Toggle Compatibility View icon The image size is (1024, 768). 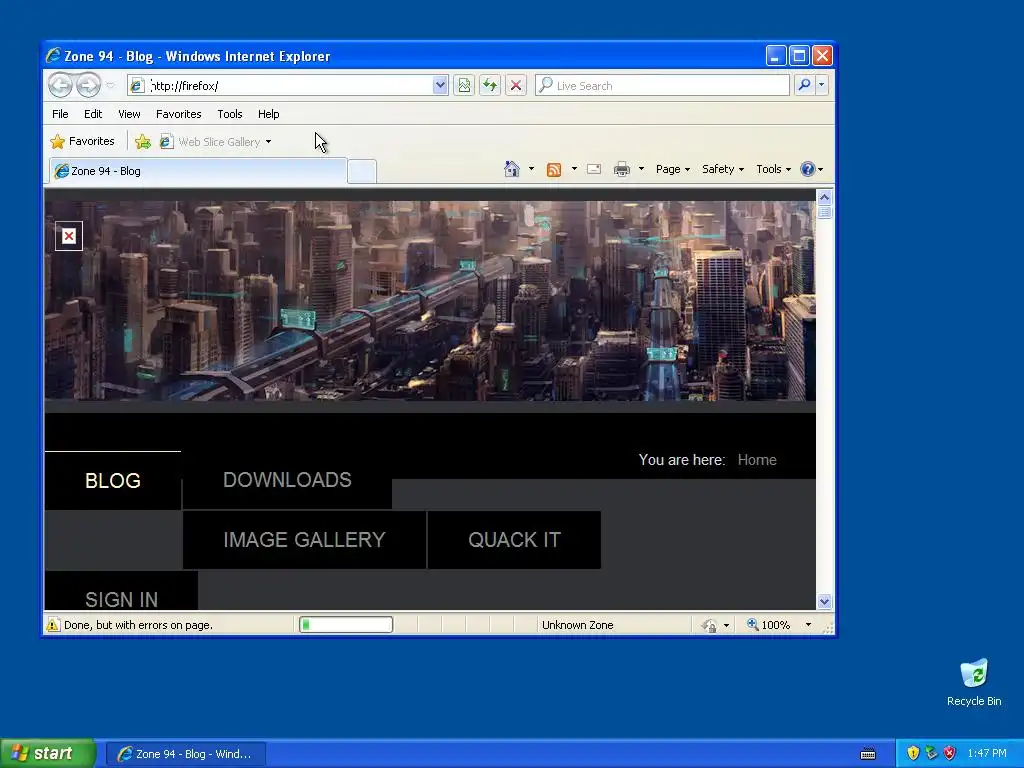[x=464, y=85]
